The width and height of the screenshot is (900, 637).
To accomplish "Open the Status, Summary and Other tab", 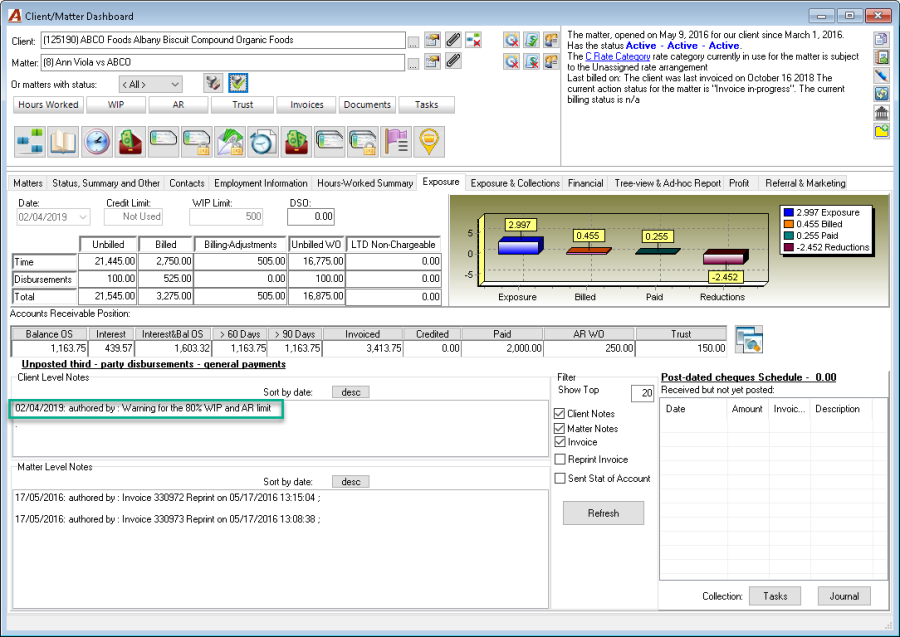I will point(106,183).
